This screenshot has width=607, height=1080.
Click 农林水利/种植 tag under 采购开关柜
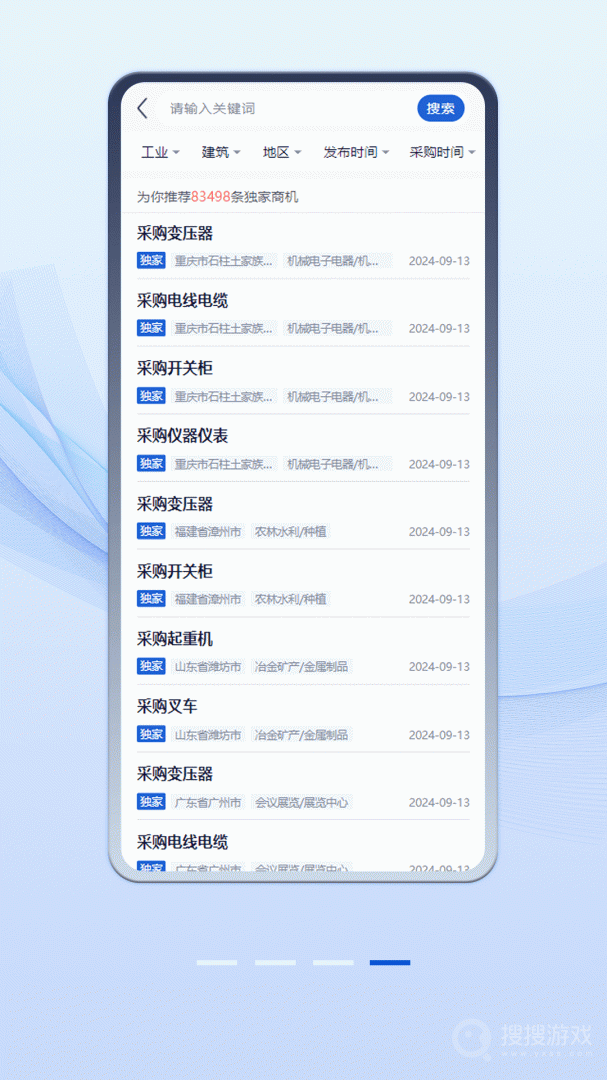[x=290, y=599]
